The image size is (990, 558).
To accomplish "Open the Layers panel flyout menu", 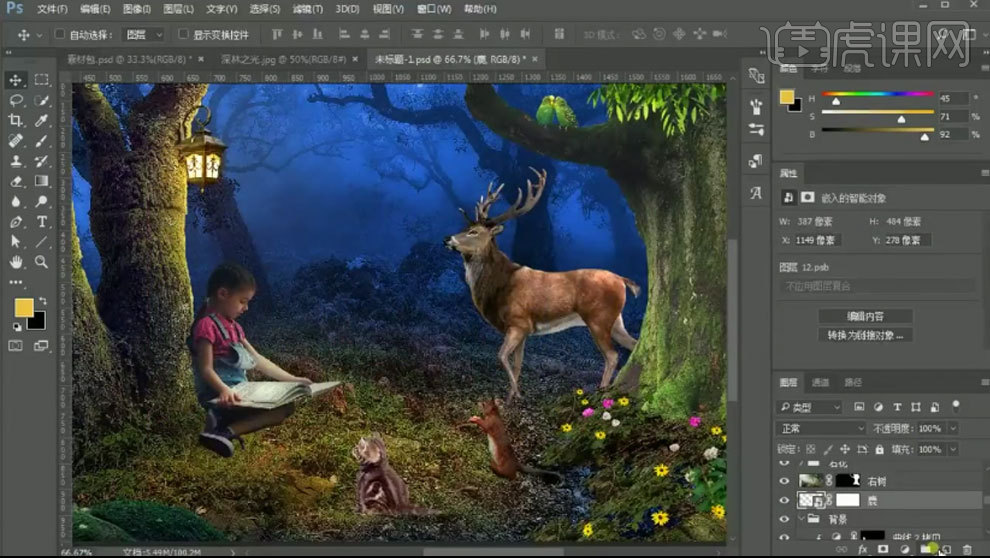I will [x=984, y=383].
